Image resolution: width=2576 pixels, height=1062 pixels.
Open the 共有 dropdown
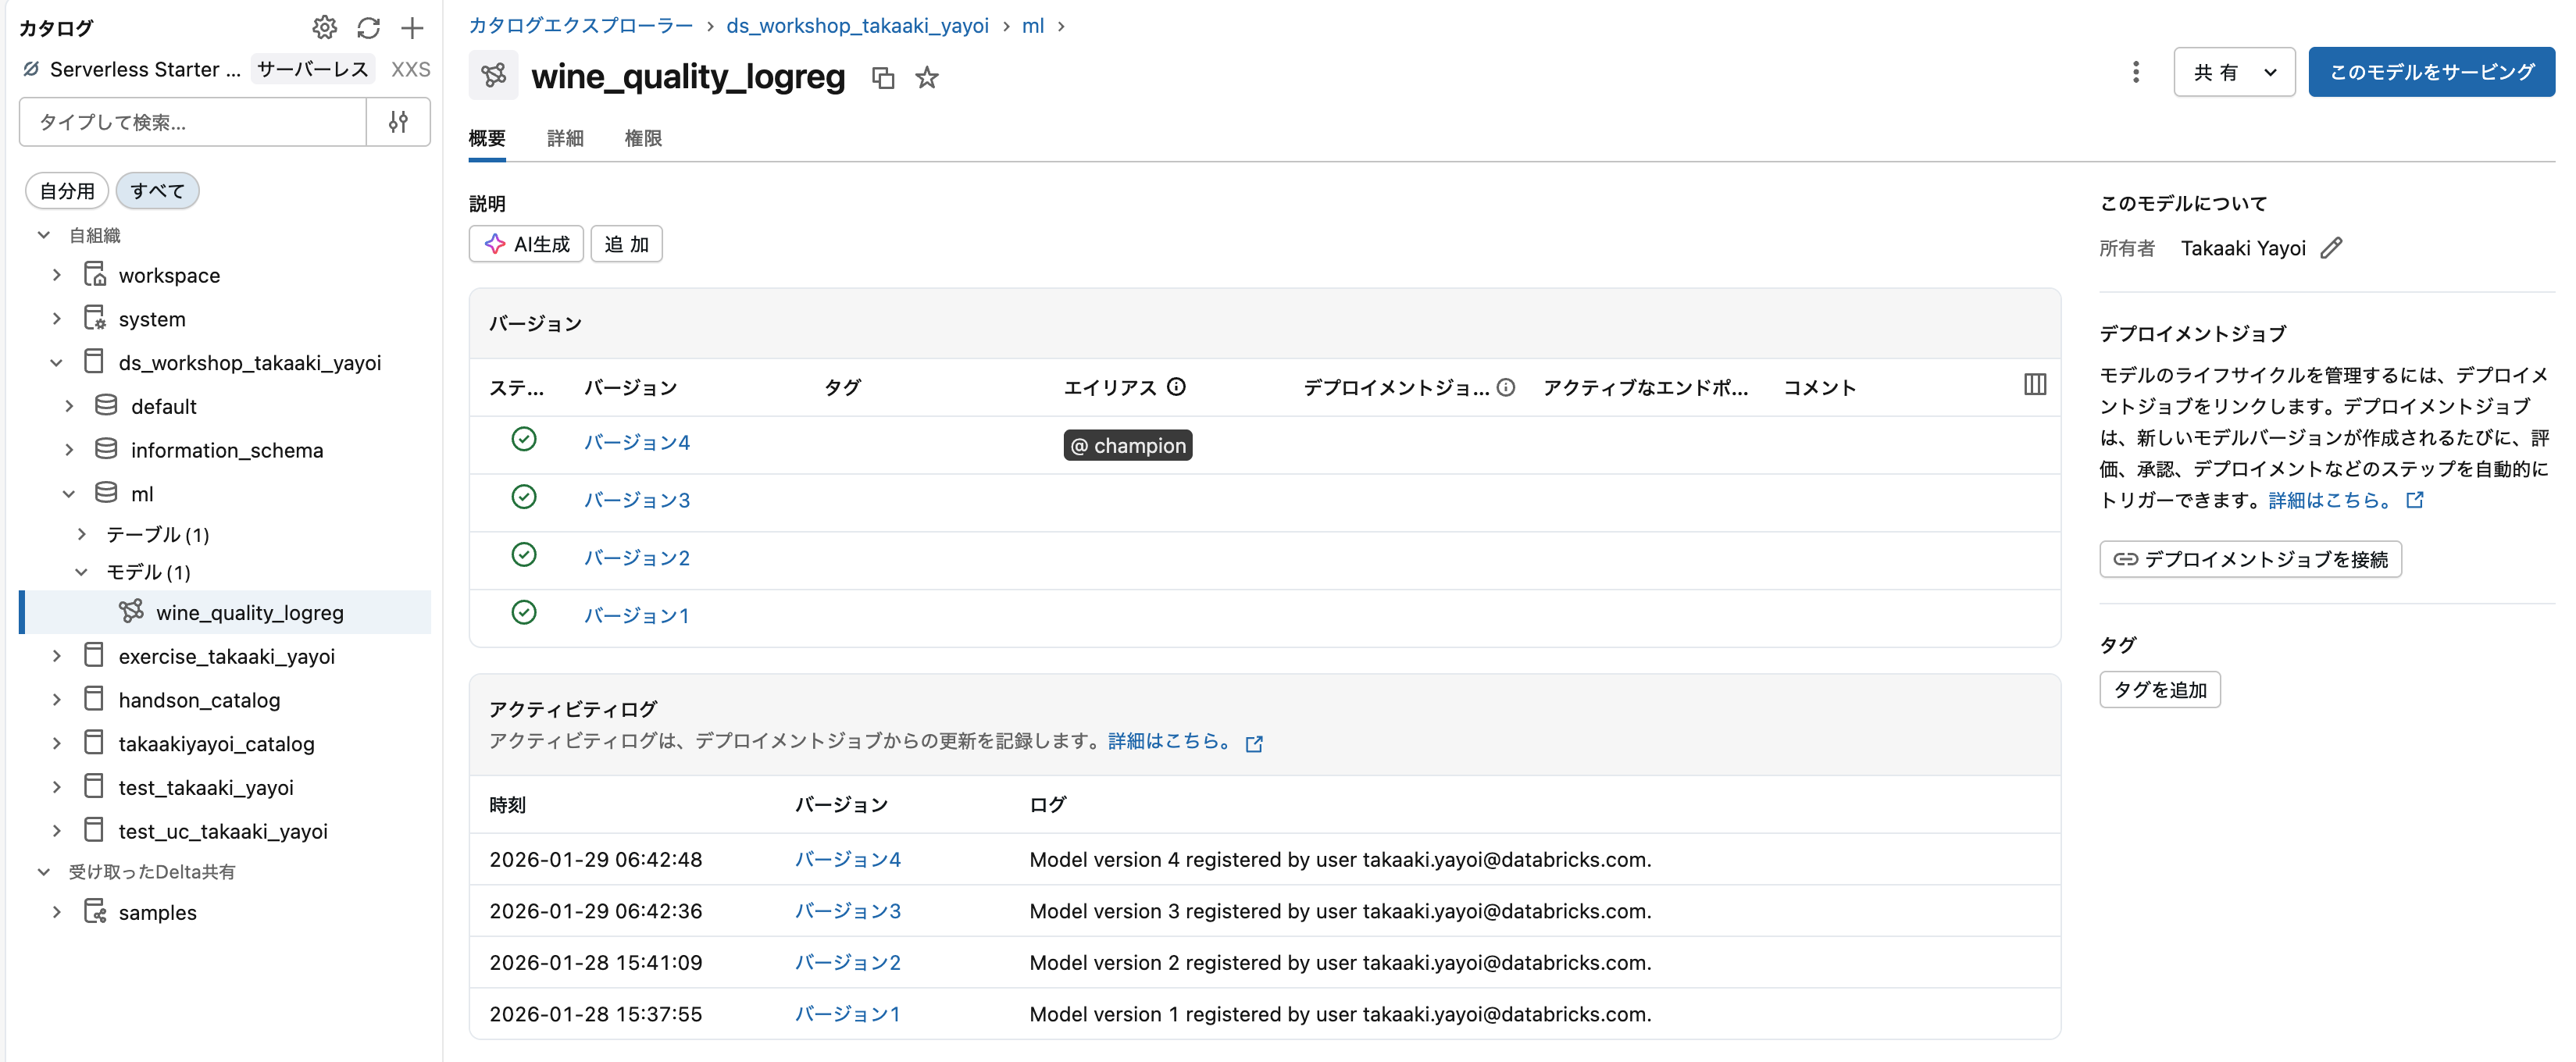[2234, 72]
